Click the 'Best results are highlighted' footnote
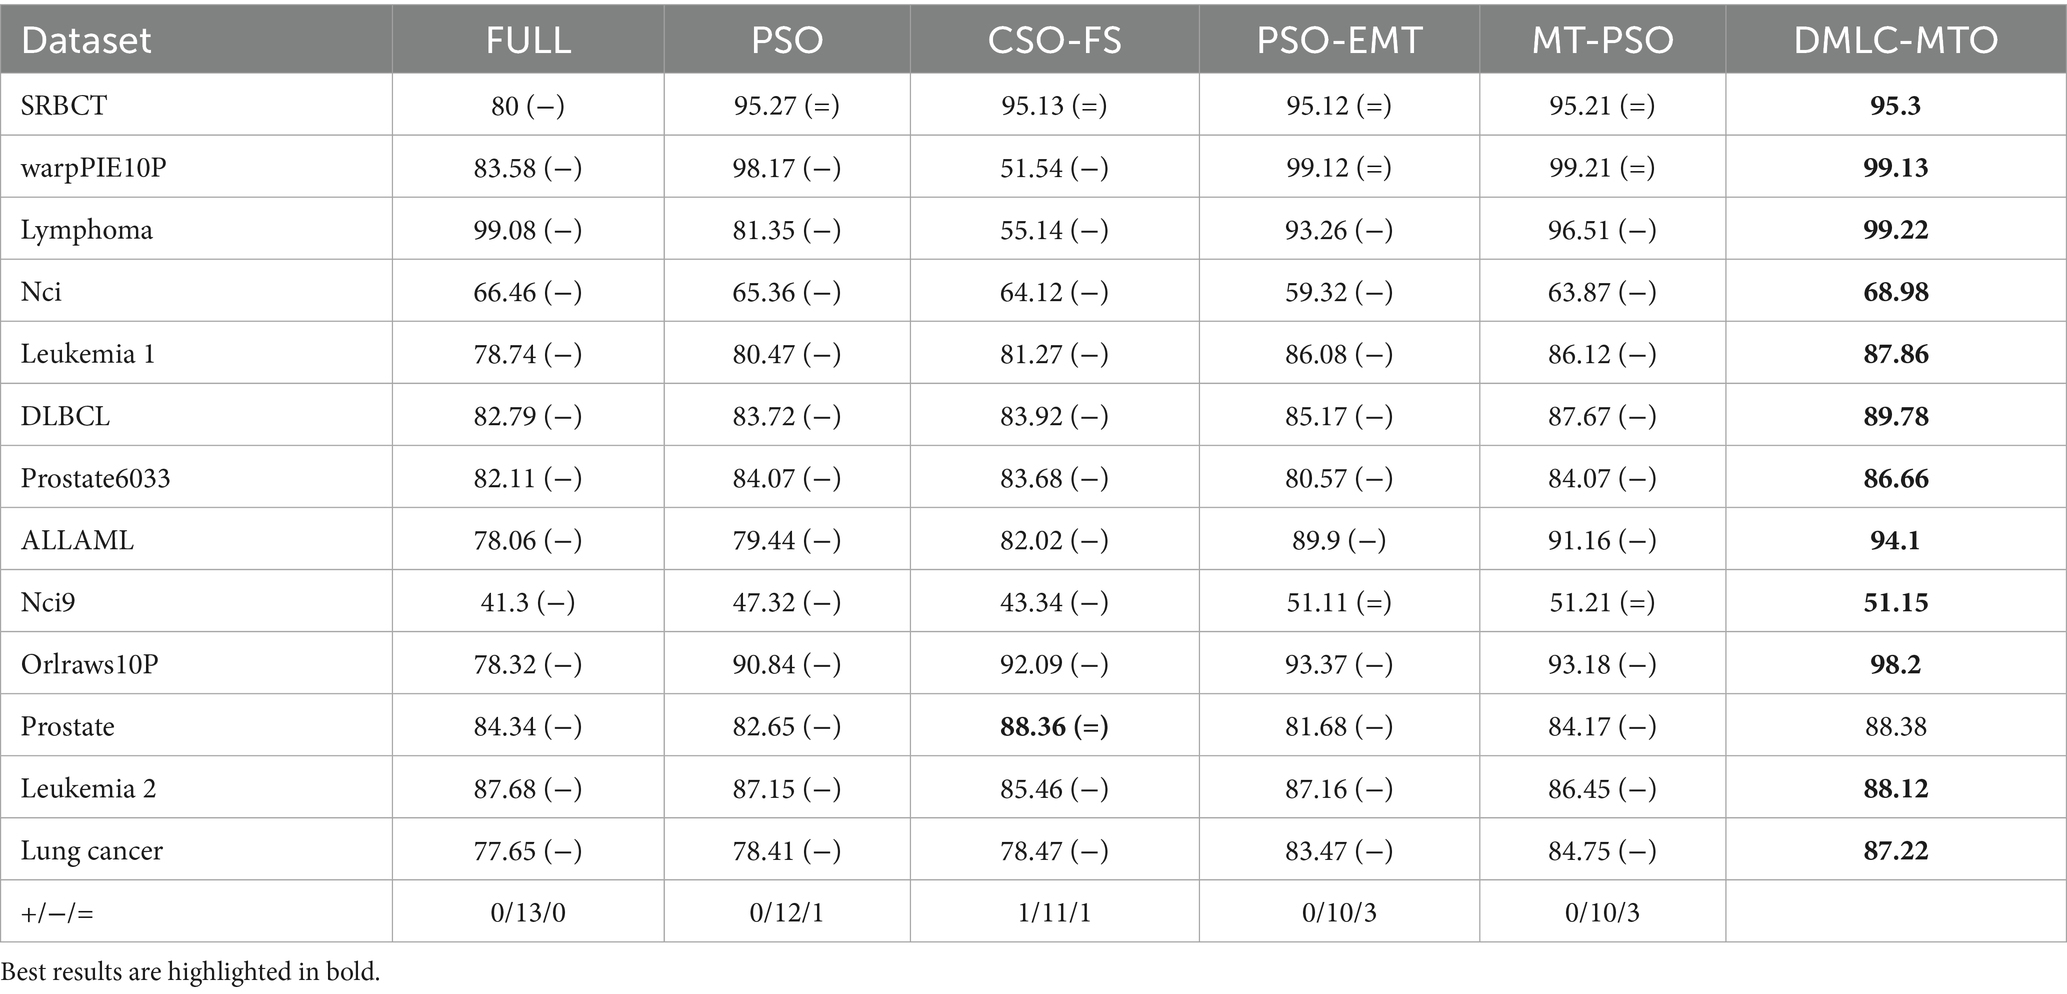2067x994 pixels. click(x=191, y=972)
